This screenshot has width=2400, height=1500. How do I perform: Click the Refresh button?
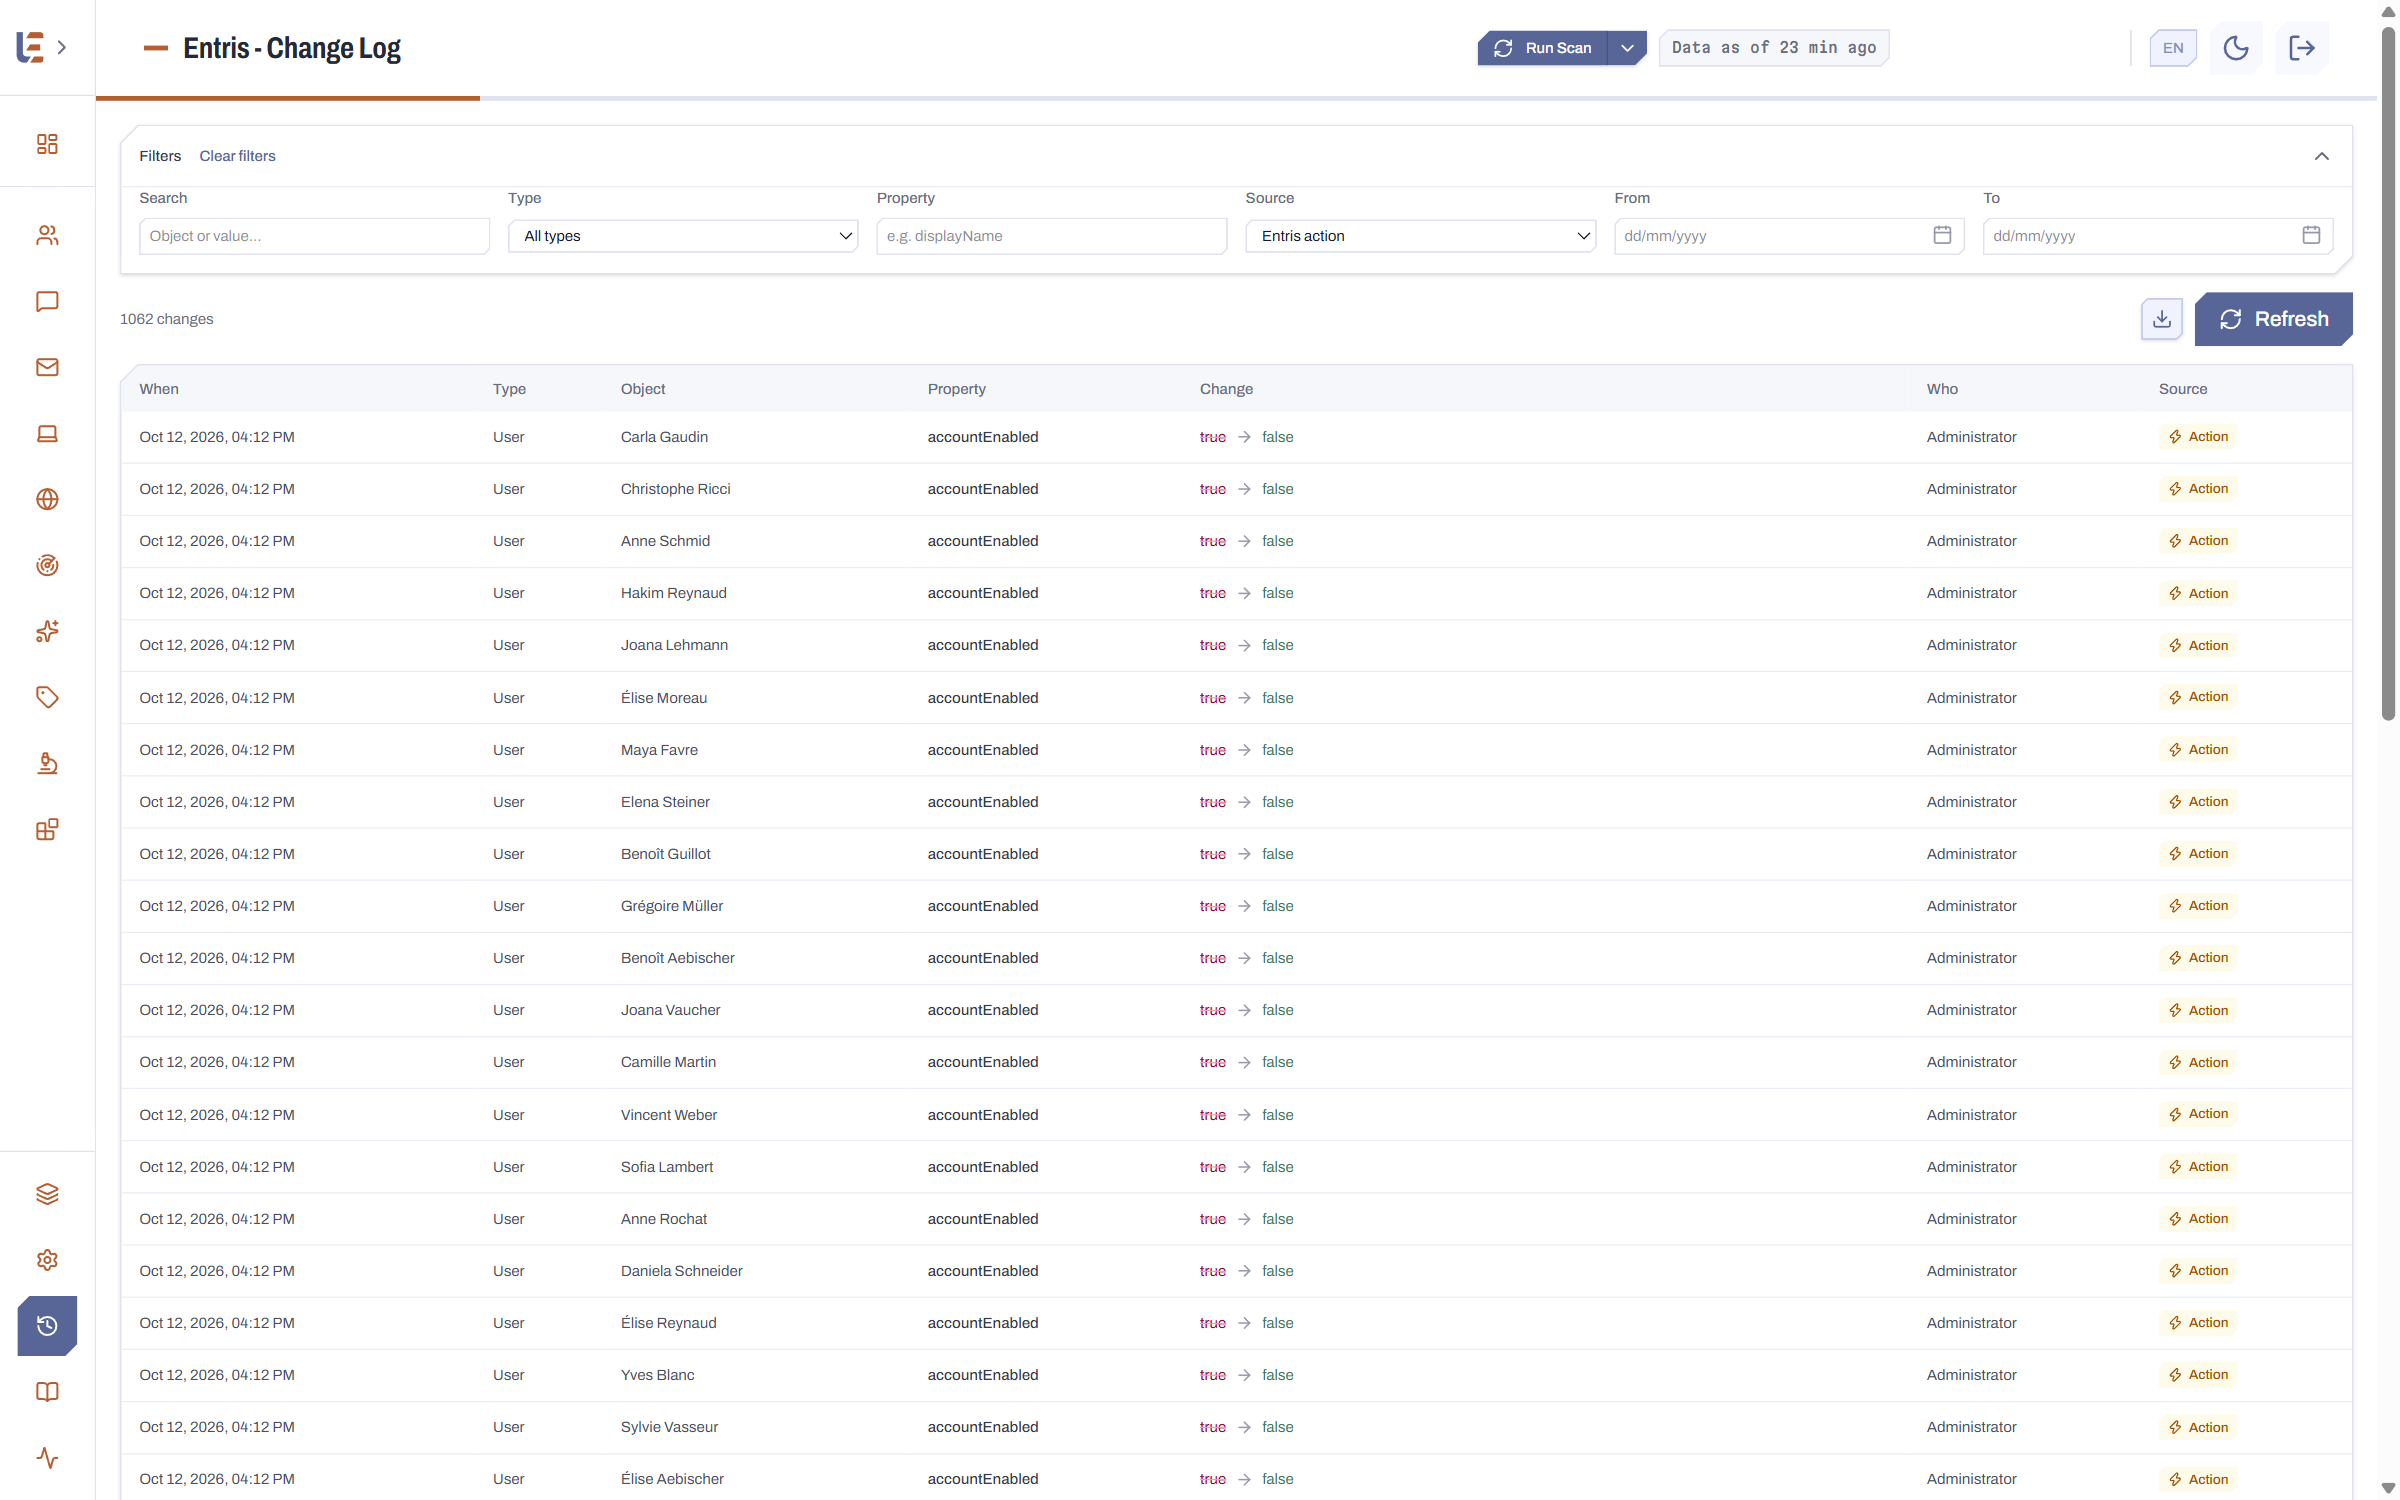(2273, 319)
